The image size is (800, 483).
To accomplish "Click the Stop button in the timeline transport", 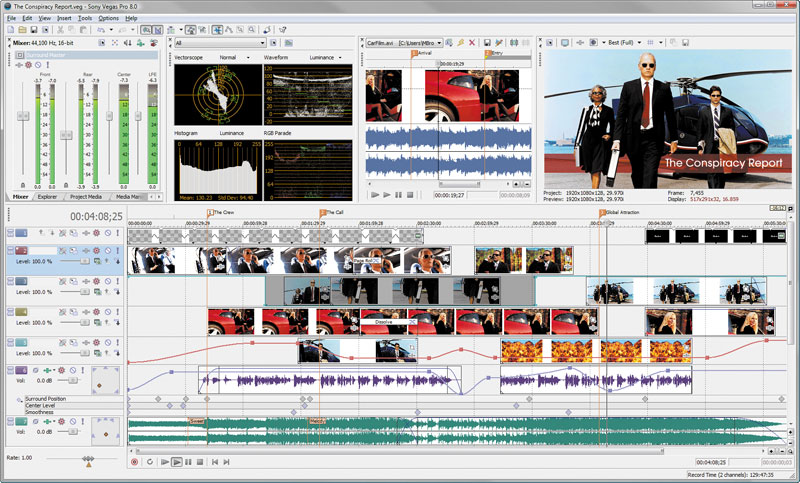I will (x=201, y=462).
